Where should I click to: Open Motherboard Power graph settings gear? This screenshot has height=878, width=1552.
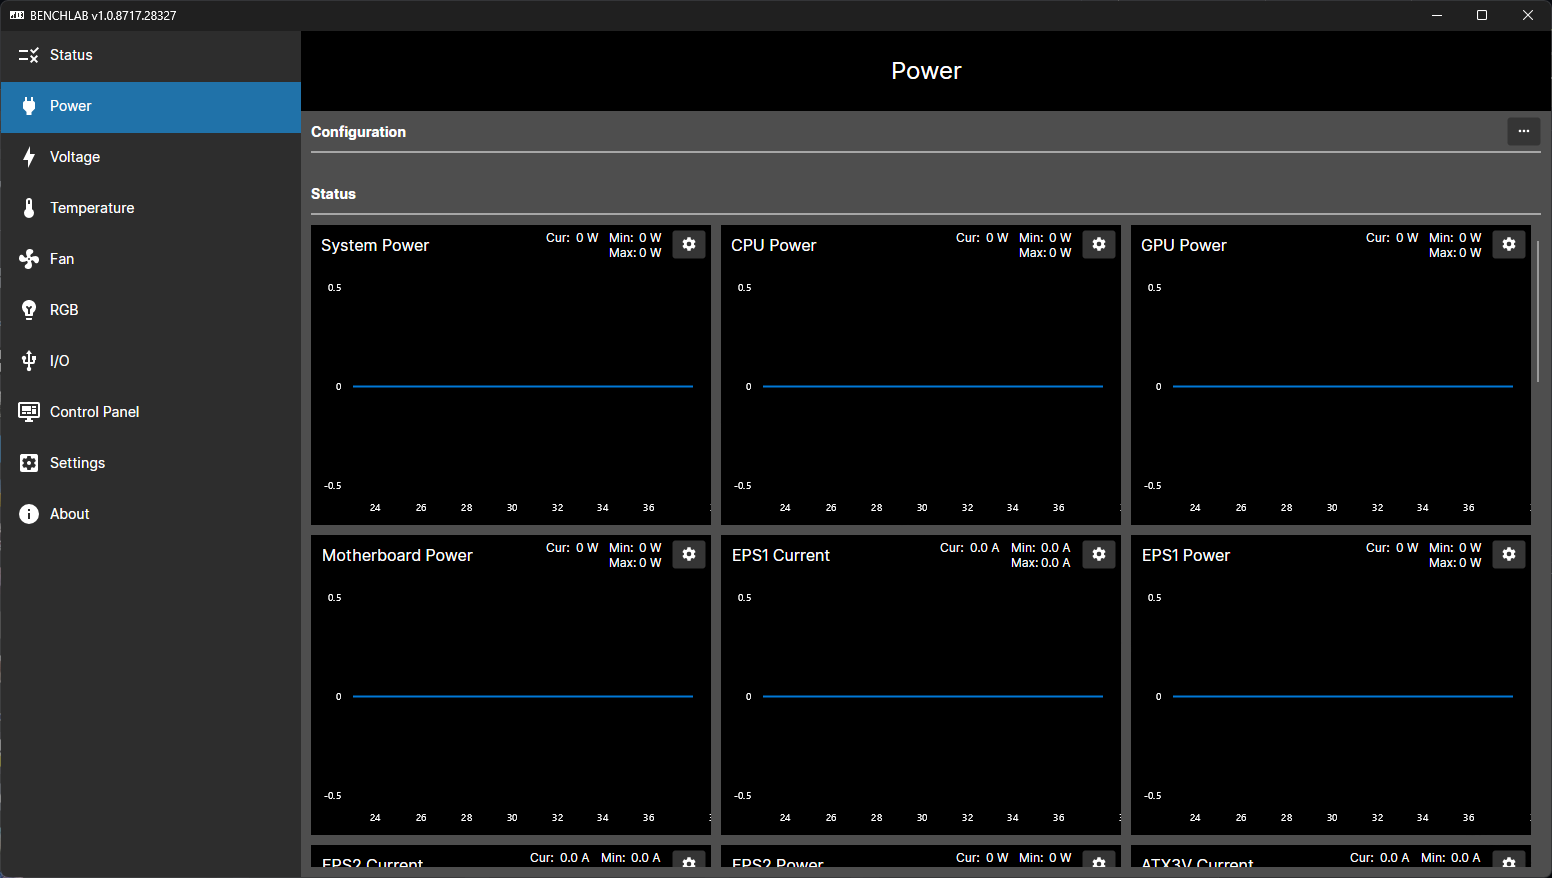689,554
